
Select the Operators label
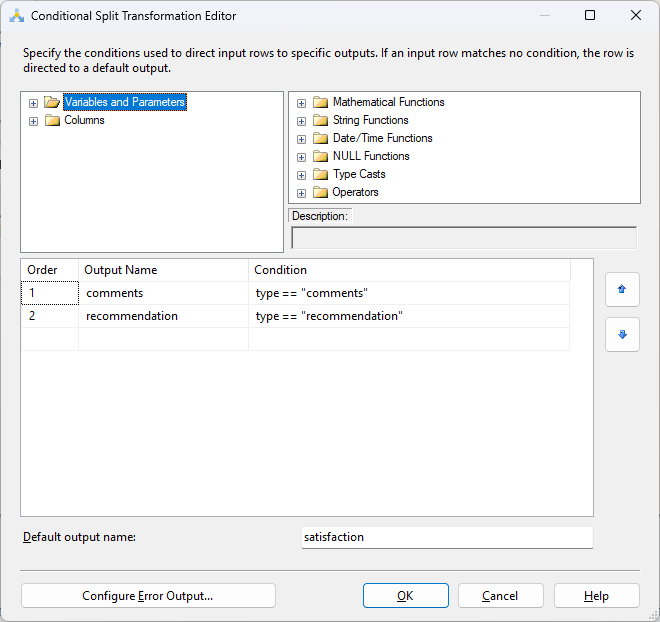pyautogui.click(x=355, y=192)
